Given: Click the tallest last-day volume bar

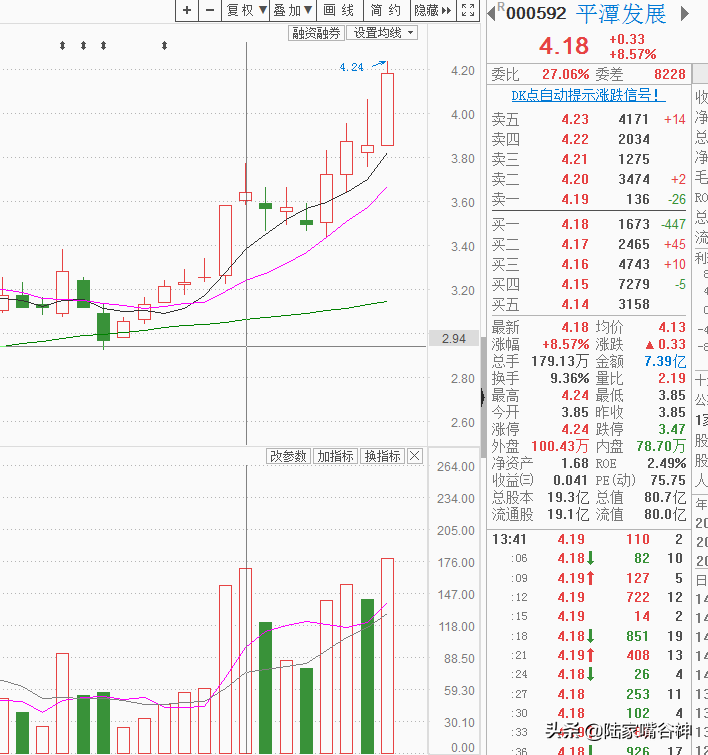Looking at the screenshot, I should [x=387, y=656].
